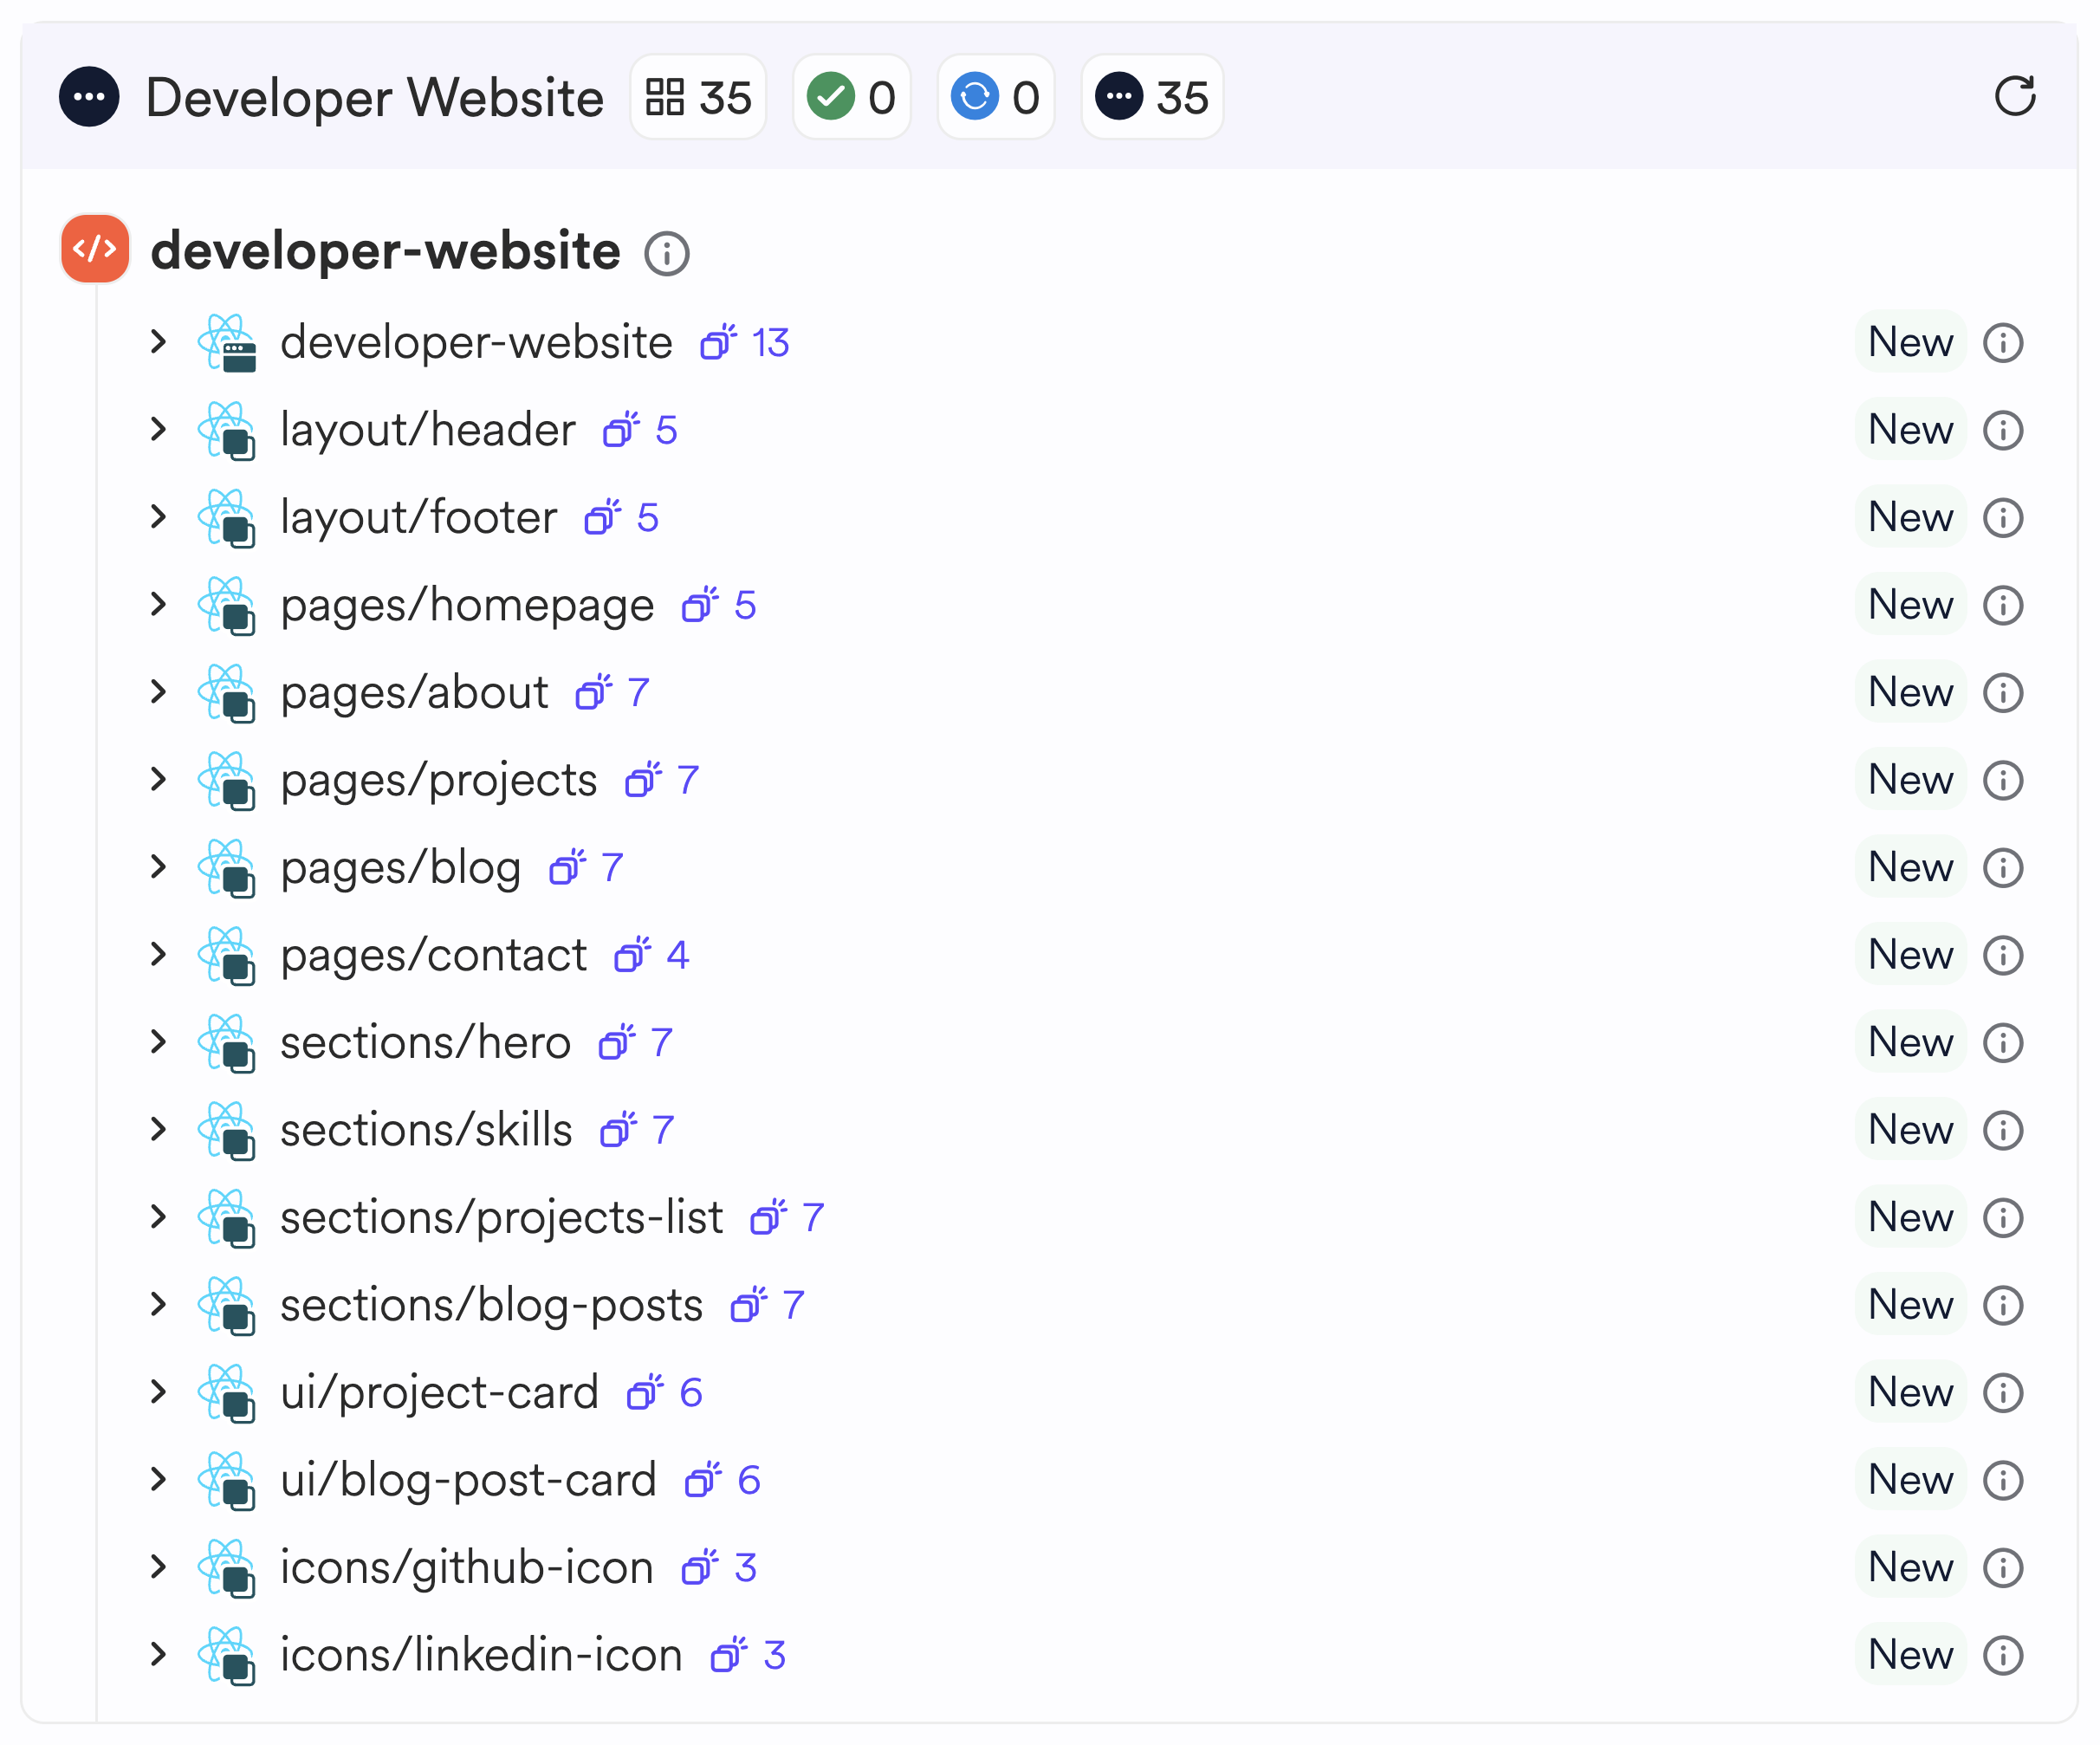This screenshot has height=1745, width=2100.
Task: Expand the icons/github-icon row
Action: coord(158,1567)
